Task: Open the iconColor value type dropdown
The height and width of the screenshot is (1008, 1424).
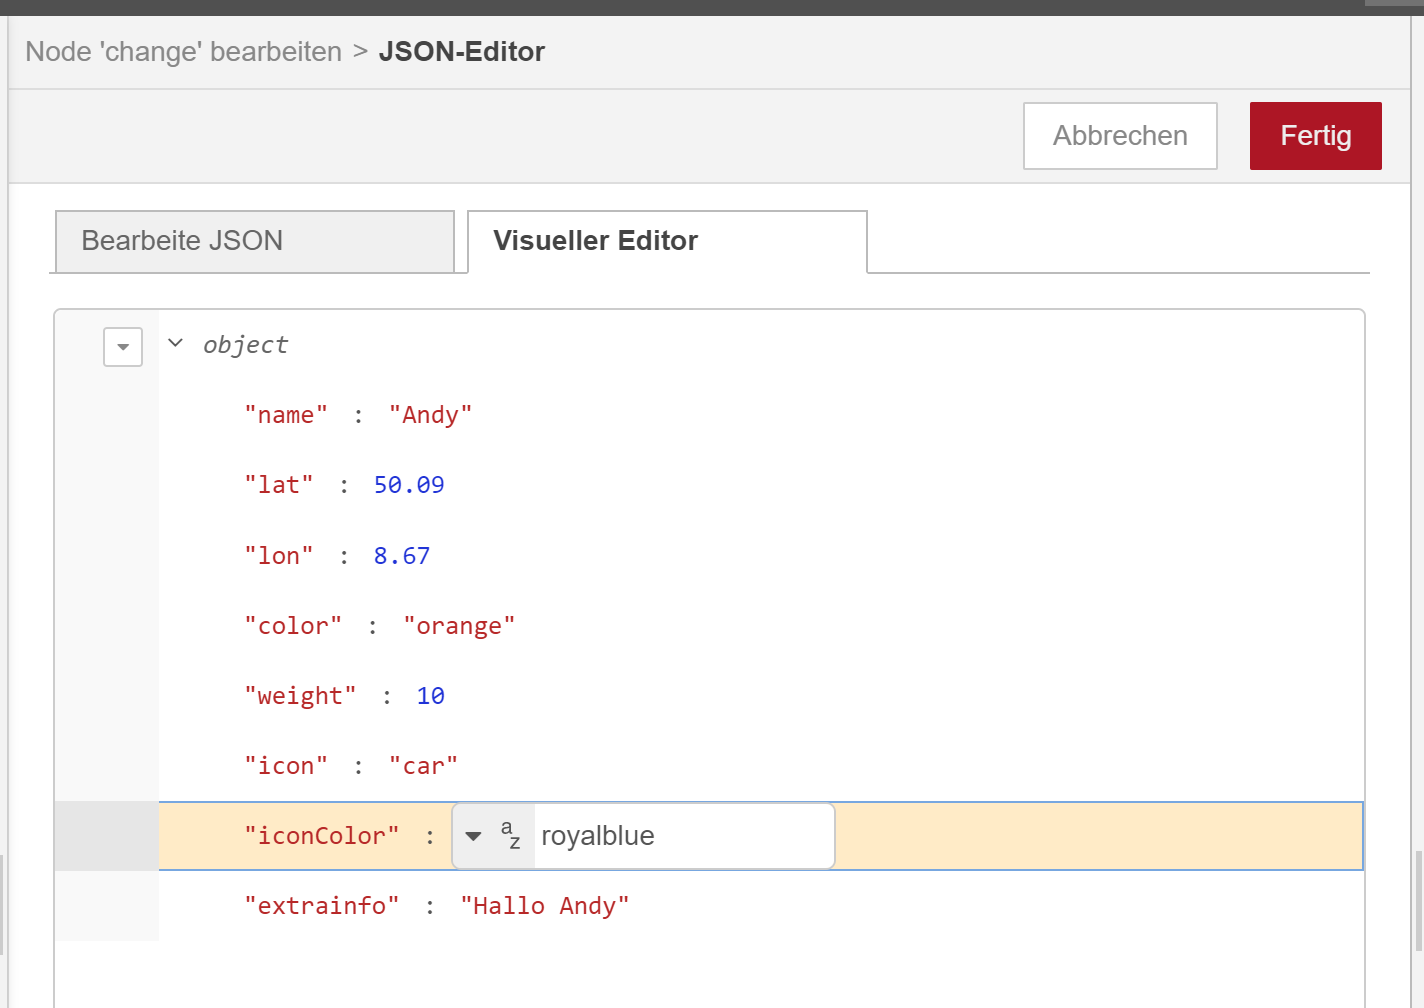Action: pyautogui.click(x=474, y=836)
